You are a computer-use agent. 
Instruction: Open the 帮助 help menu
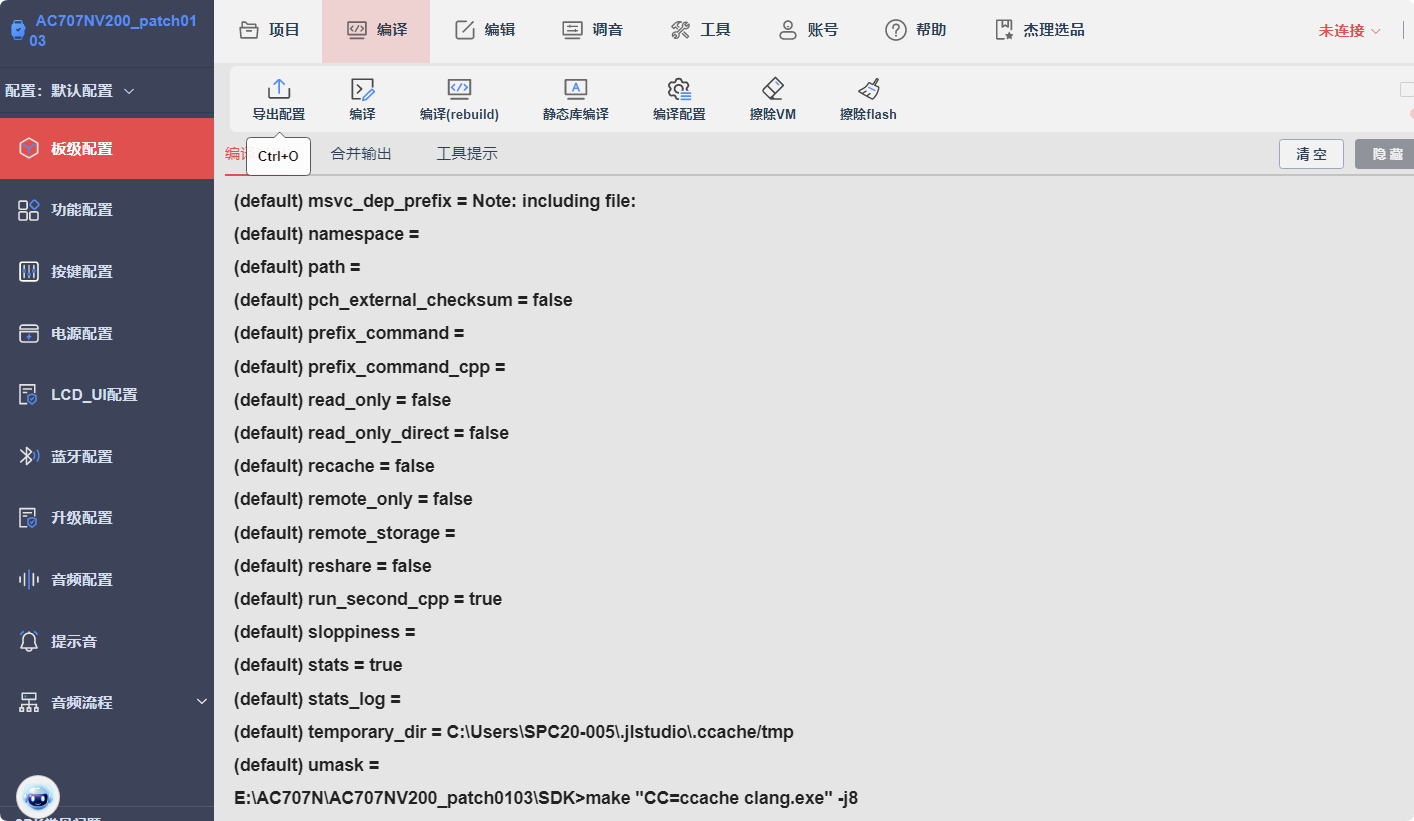point(916,30)
